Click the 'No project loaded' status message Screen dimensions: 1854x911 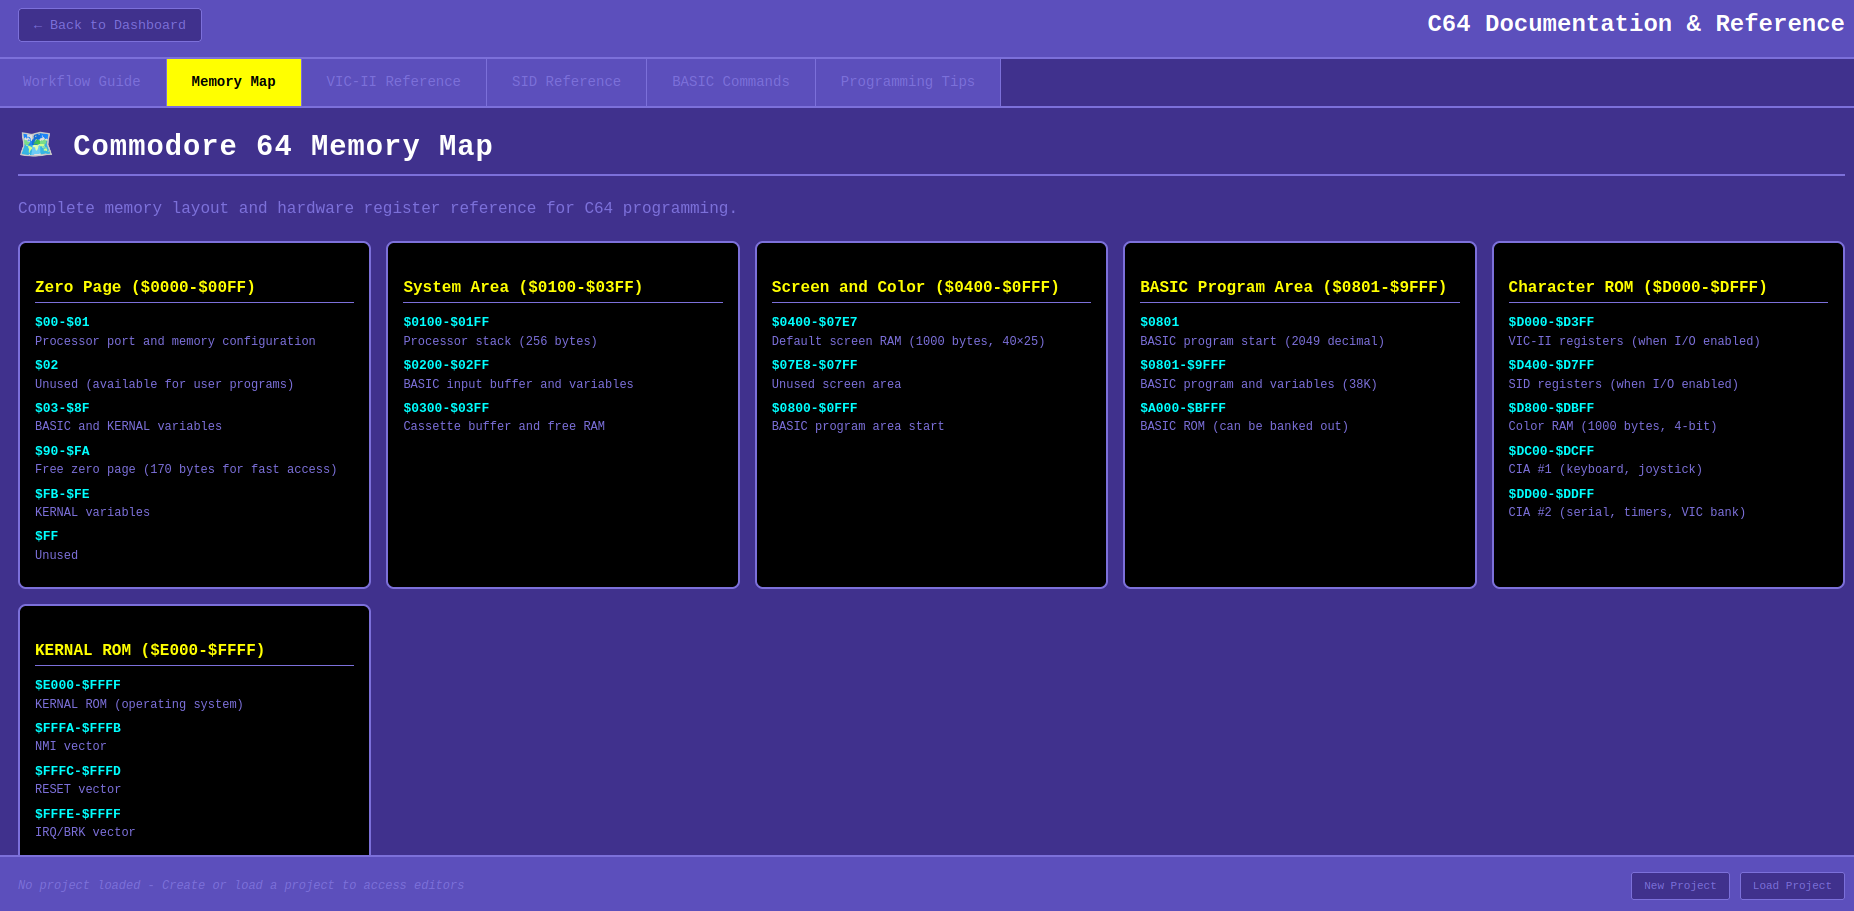[241, 886]
